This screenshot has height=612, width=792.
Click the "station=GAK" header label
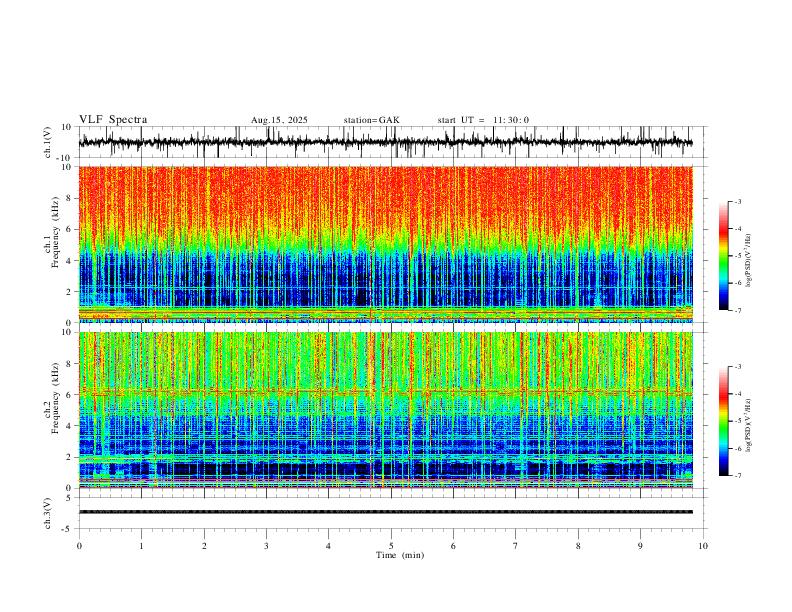click(x=371, y=120)
